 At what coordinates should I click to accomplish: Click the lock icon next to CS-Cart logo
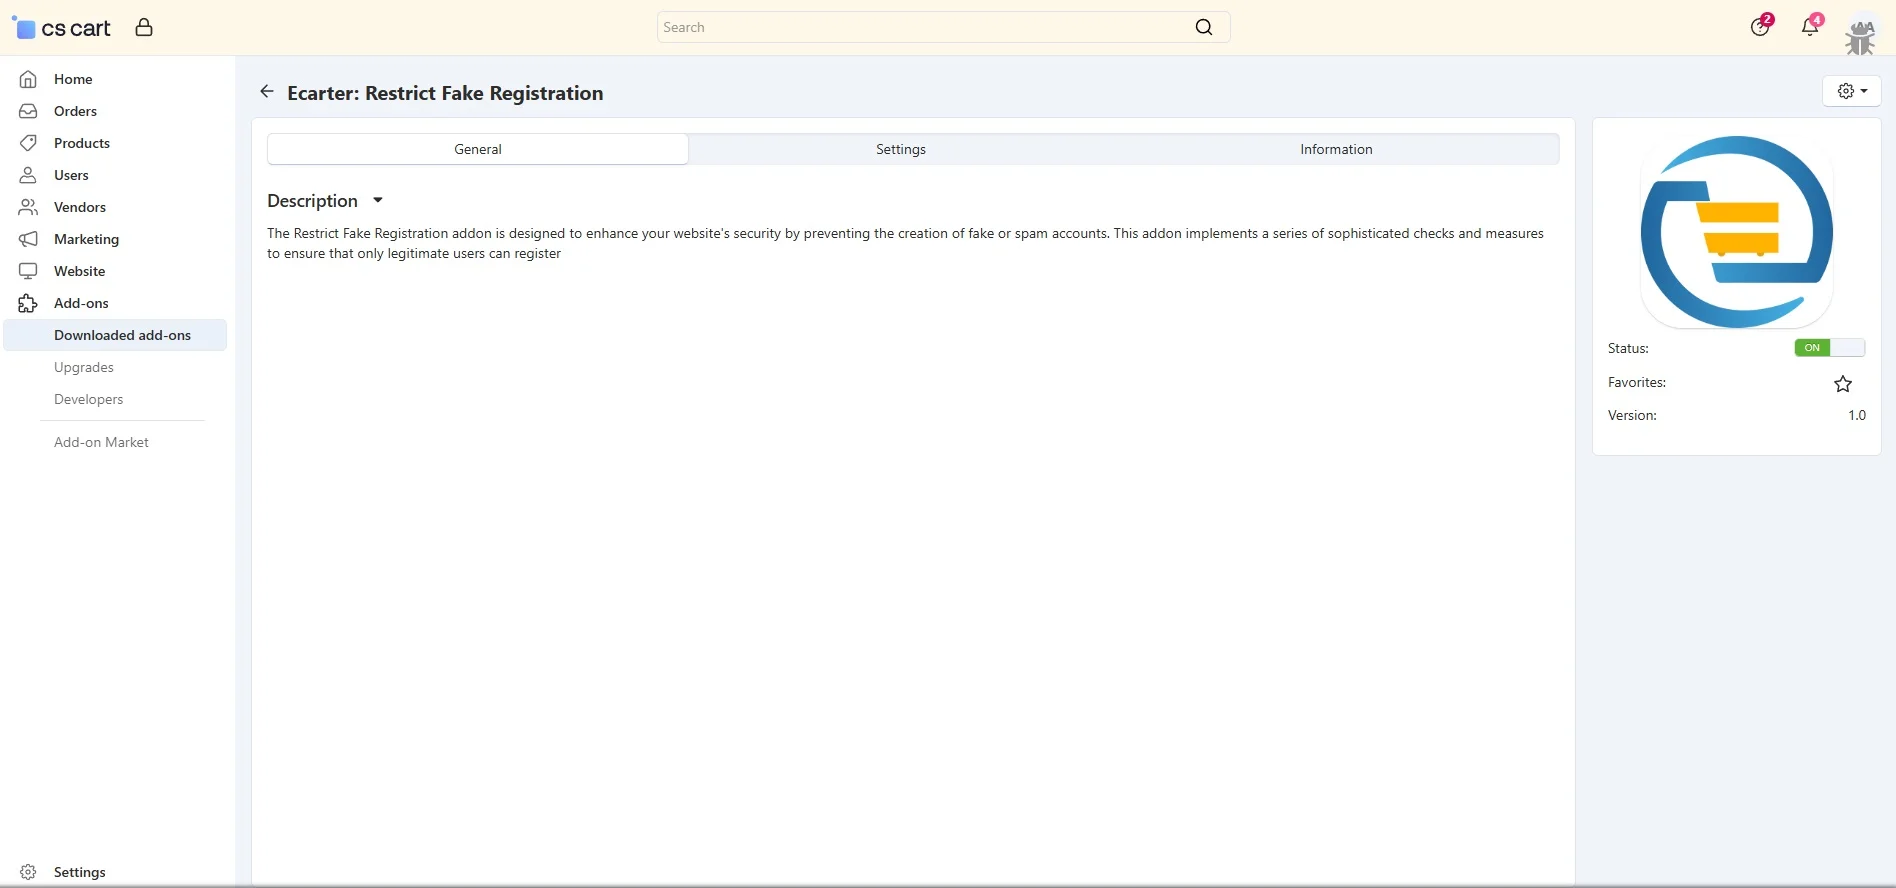point(144,27)
